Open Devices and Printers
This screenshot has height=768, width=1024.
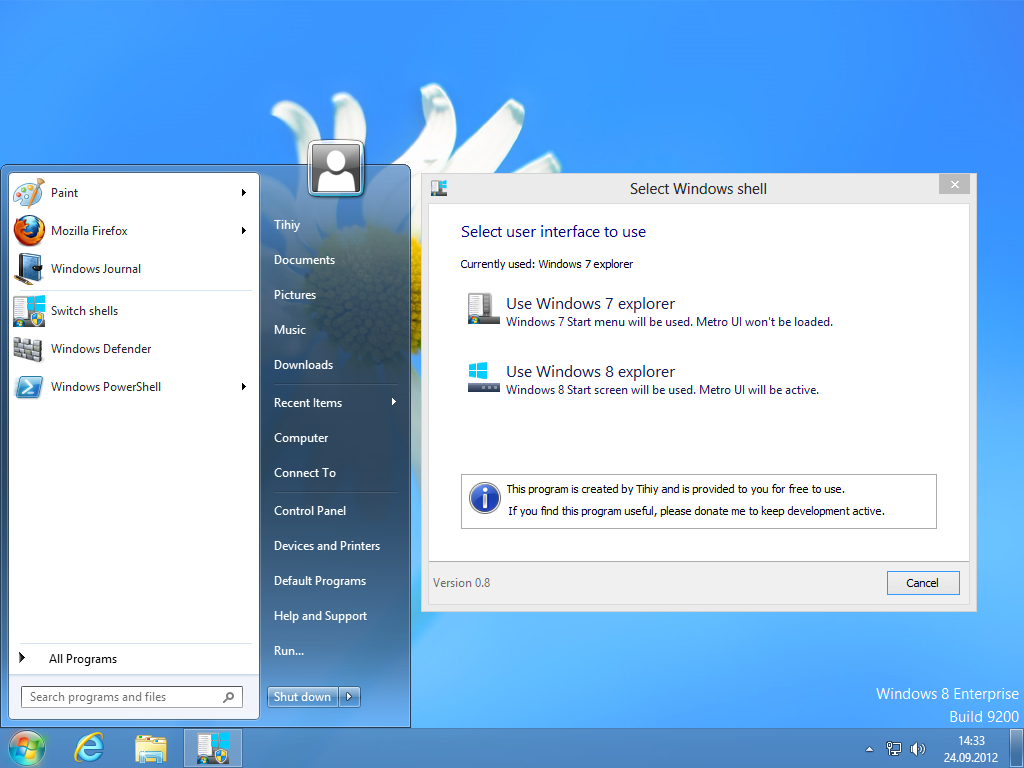pos(327,545)
